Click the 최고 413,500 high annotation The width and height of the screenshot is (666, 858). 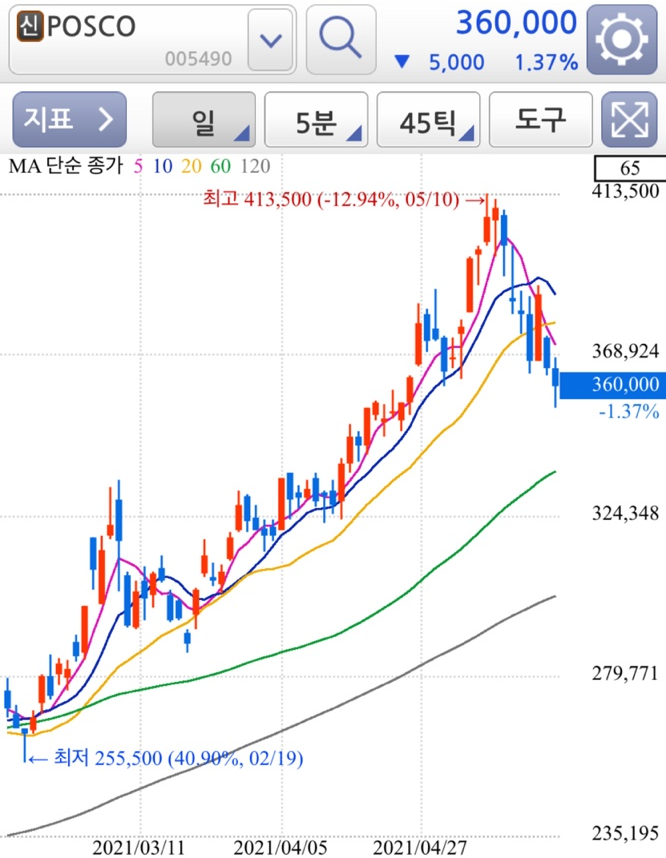pos(344,199)
